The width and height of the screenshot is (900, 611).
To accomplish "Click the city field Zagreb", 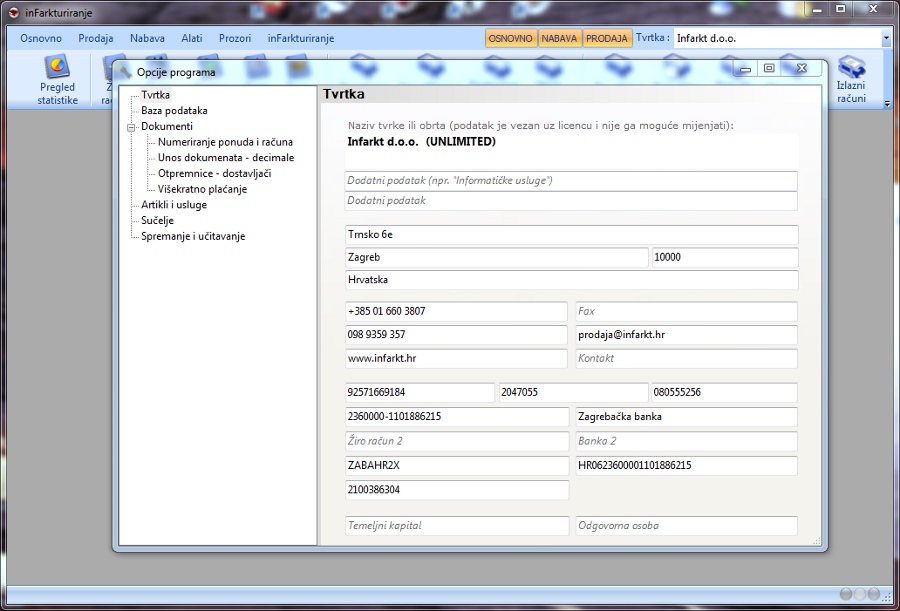I will coord(496,257).
